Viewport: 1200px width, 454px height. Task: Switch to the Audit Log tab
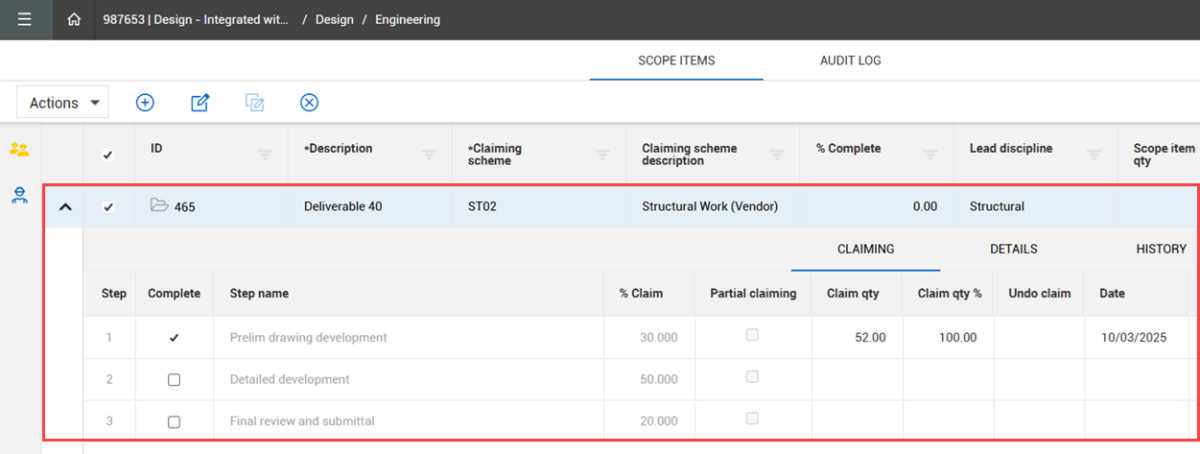[850, 61]
